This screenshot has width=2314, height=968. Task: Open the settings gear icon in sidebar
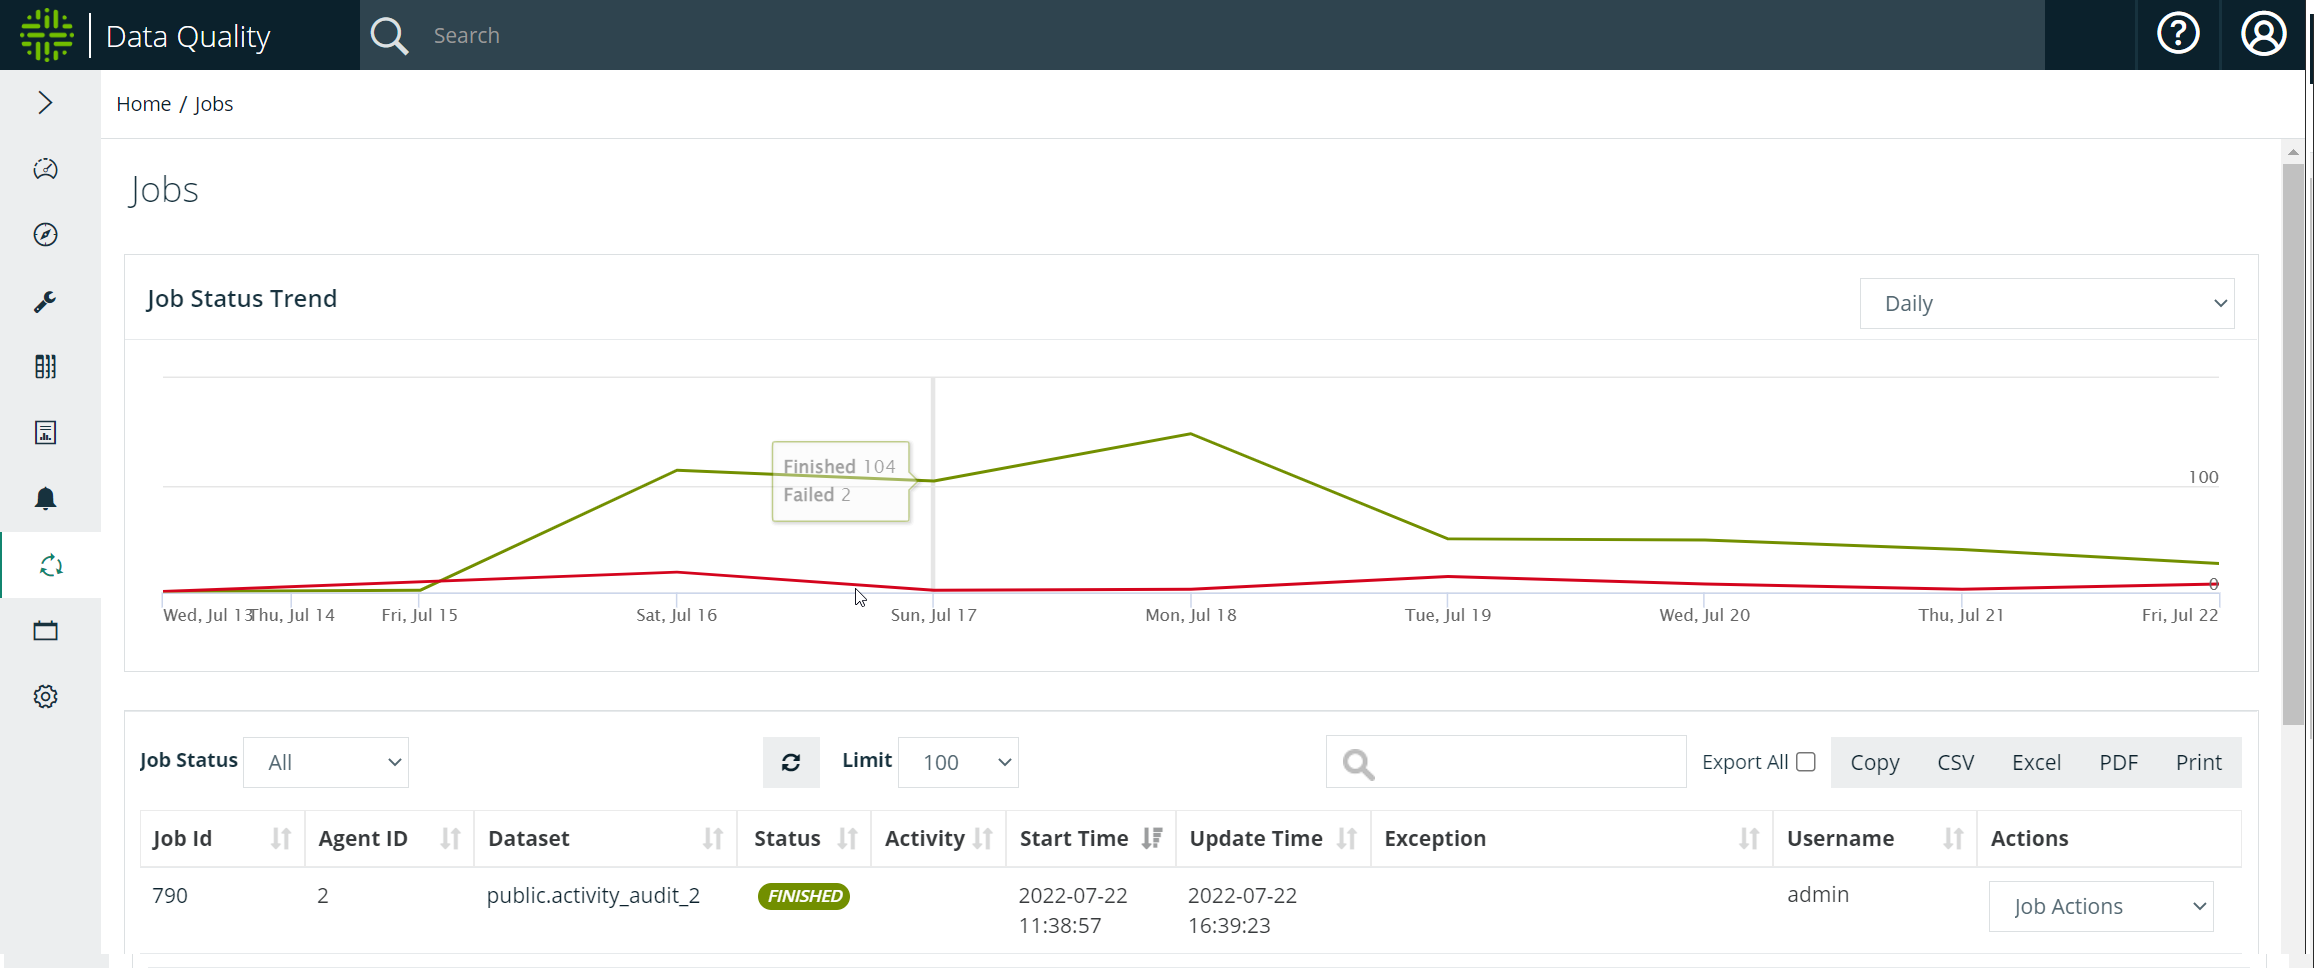(x=45, y=696)
